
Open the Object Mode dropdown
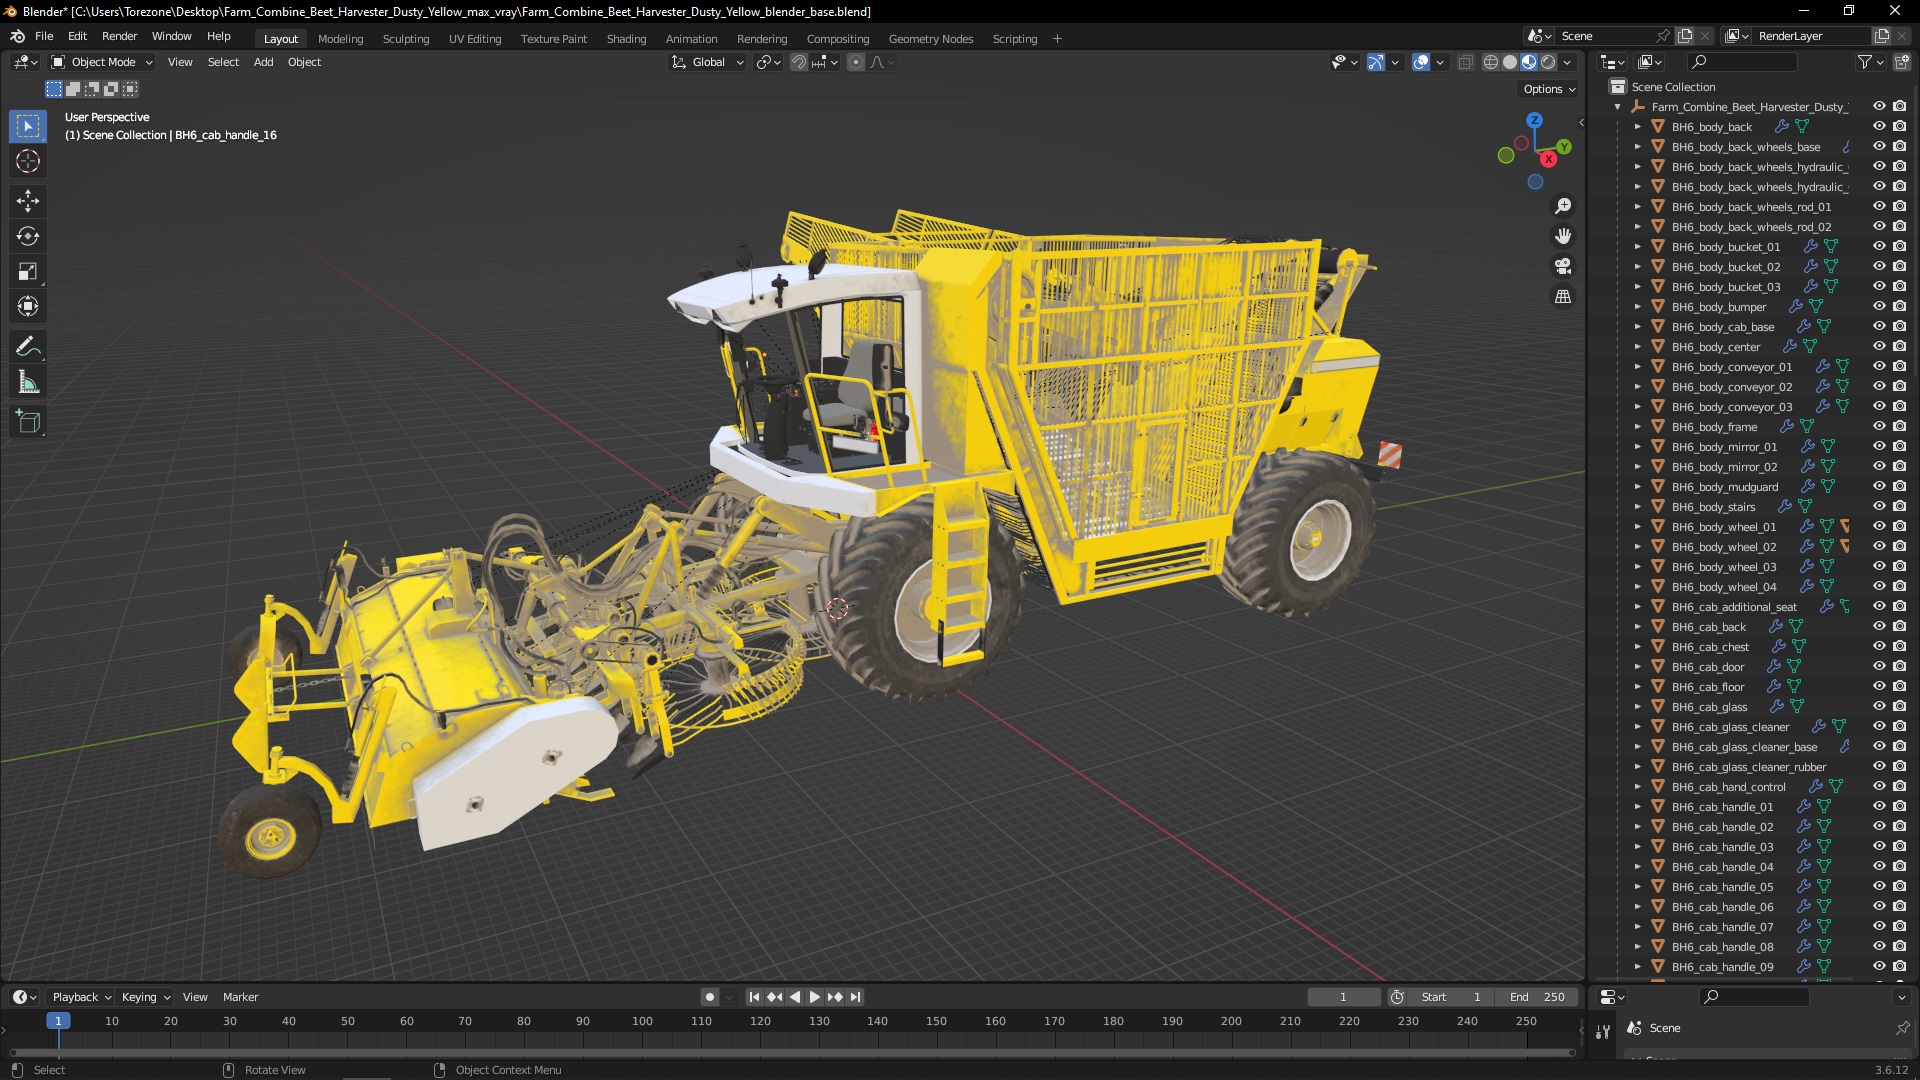pyautogui.click(x=102, y=62)
